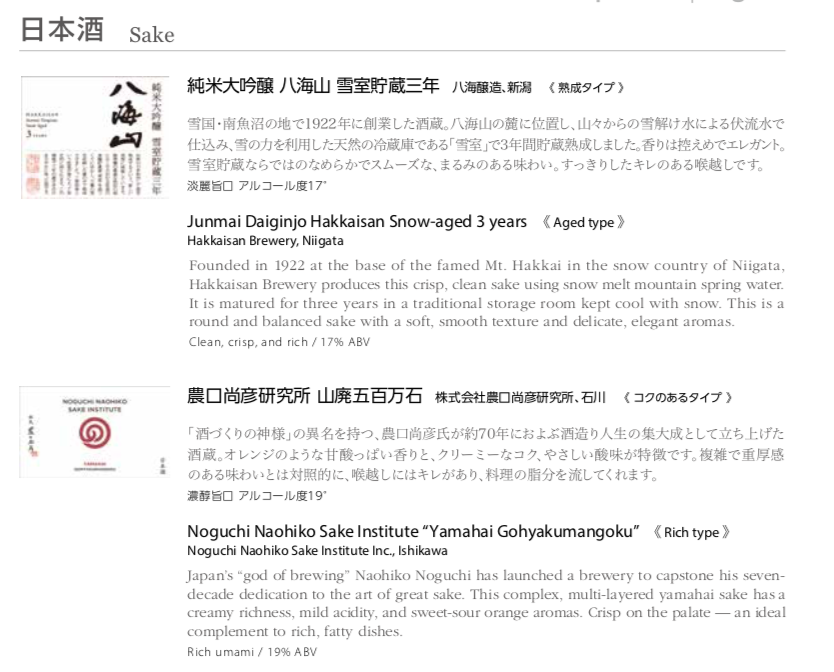Screen dimensions: 834x672
Task: Click 濃醇旨口 アルコール度19° line
Action: click(x=257, y=496)
